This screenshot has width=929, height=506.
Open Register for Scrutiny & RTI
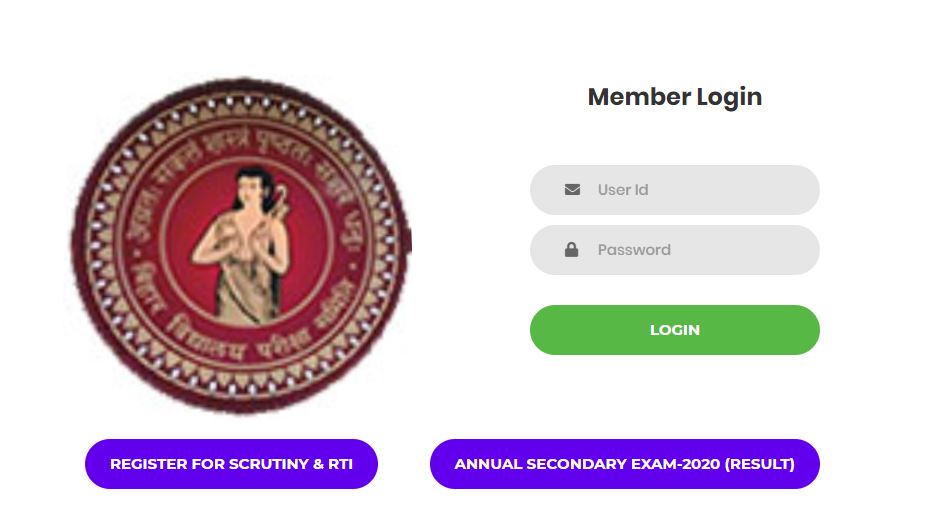231,464
